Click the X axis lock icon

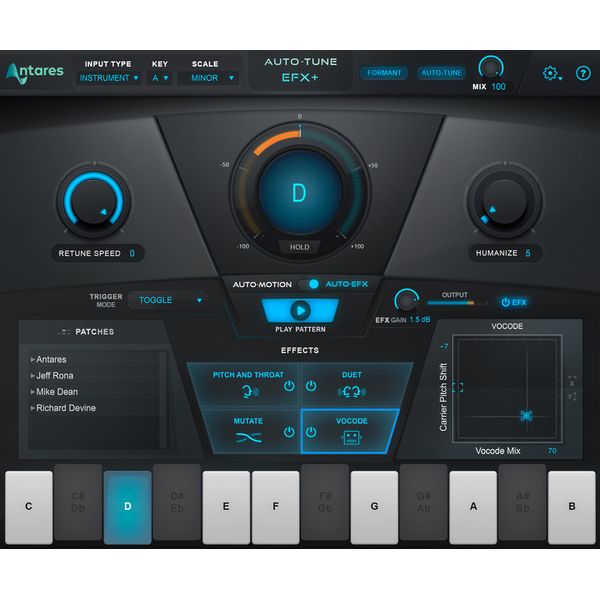click(572, 381)
